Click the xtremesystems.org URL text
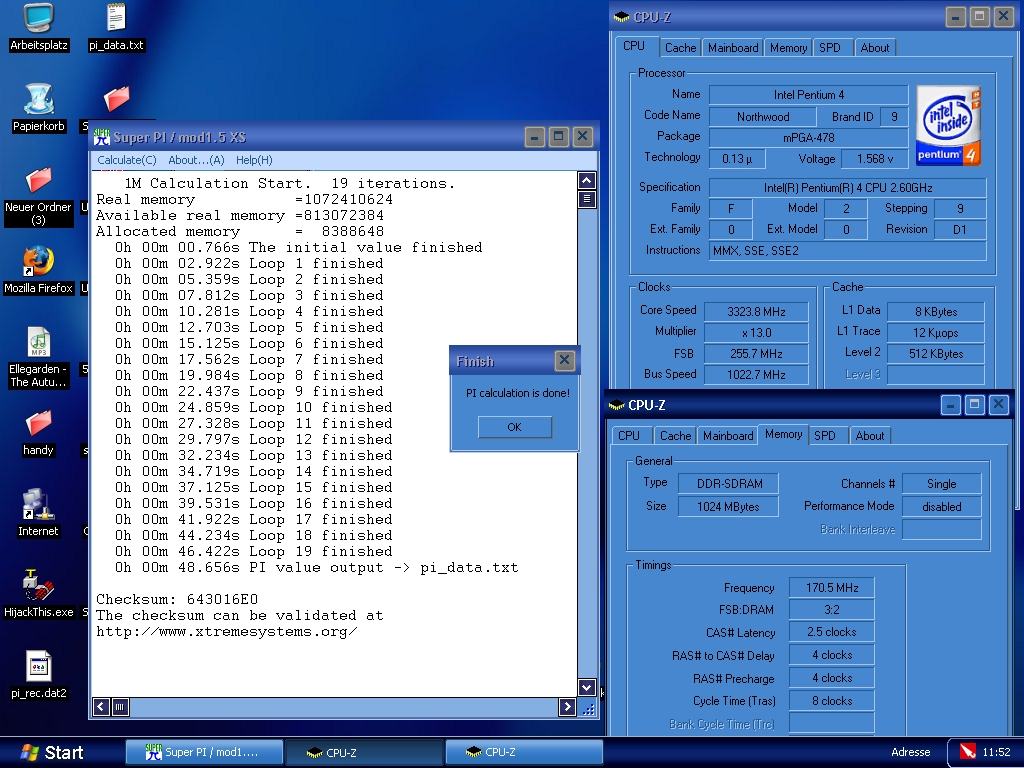Viewport: 1024px width, 768px height. pos(227,632)
